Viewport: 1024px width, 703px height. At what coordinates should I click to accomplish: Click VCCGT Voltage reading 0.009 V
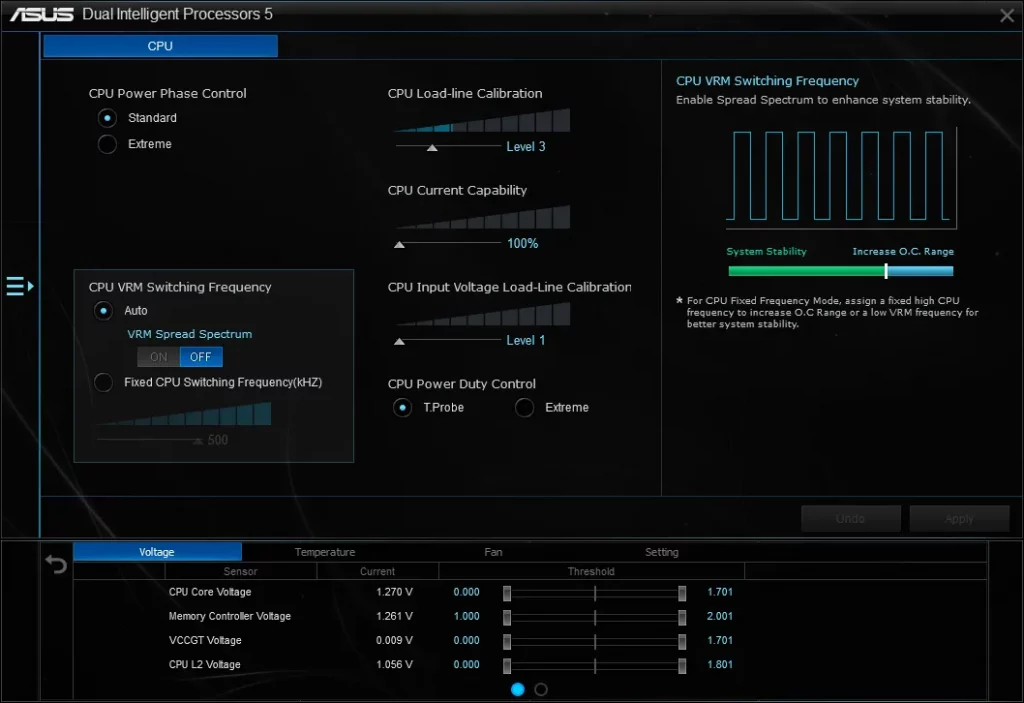394,641
